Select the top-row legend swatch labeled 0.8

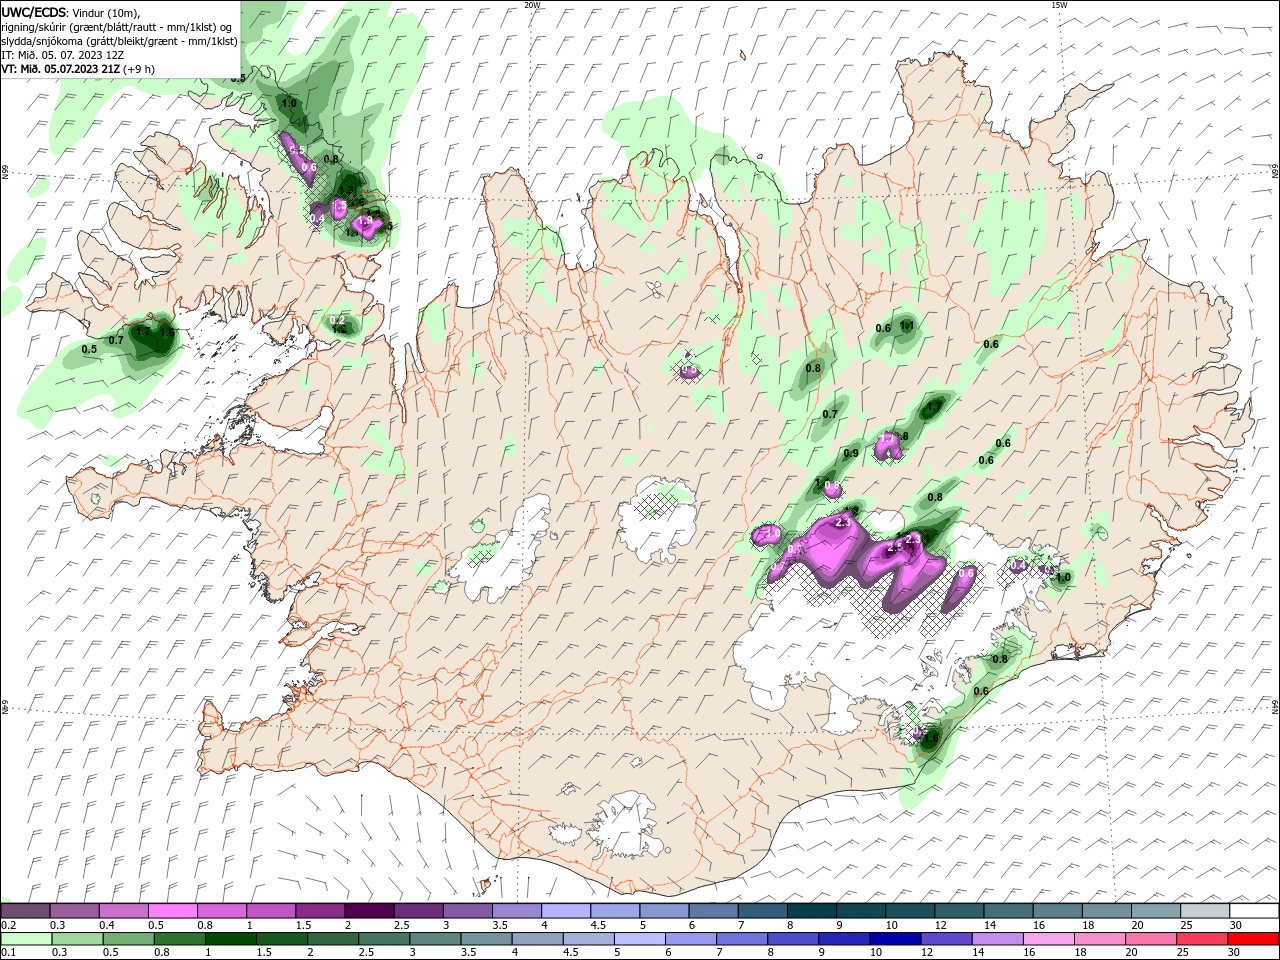click(x=222, y=912)
